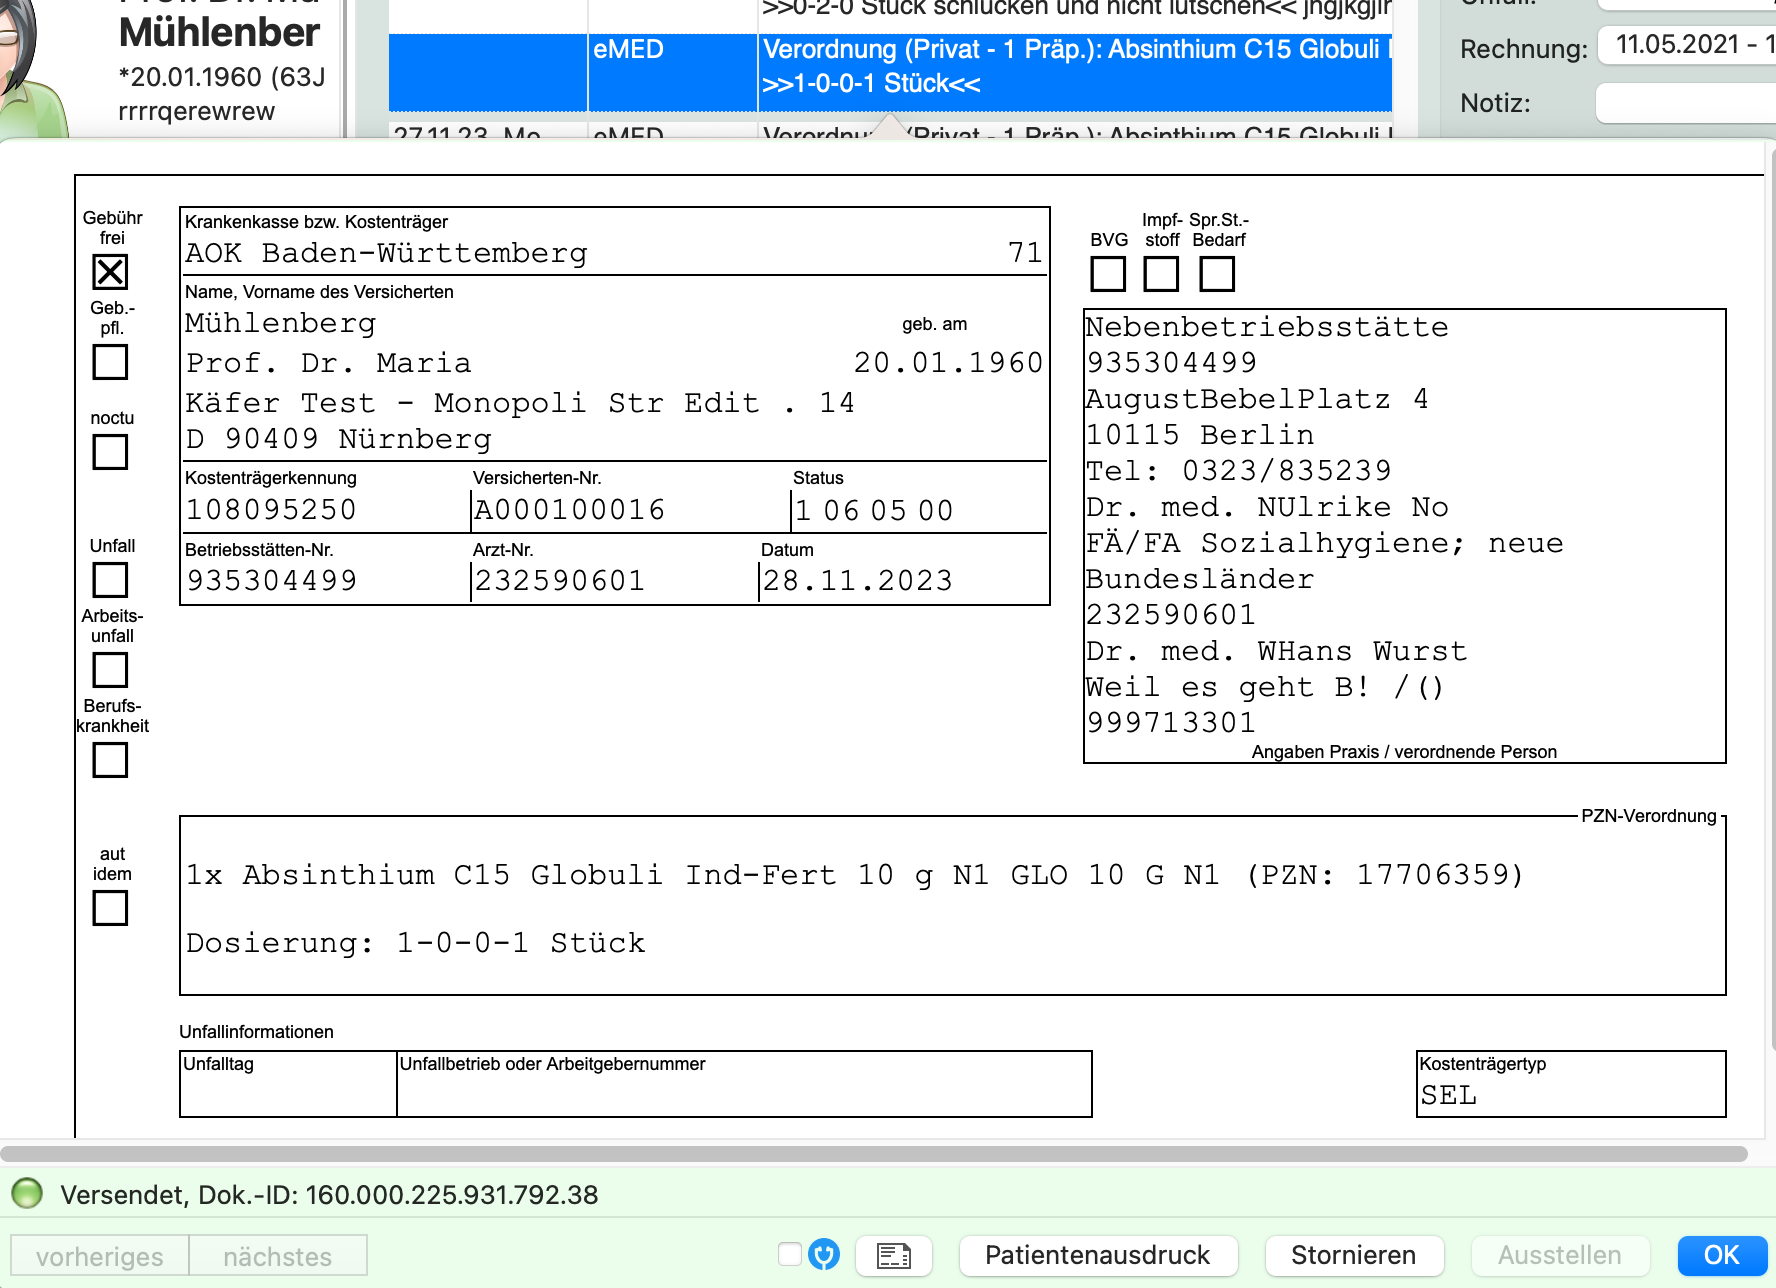Confirm with the OK button
The image size is (1776, 1288).
click(1722, 1255)
